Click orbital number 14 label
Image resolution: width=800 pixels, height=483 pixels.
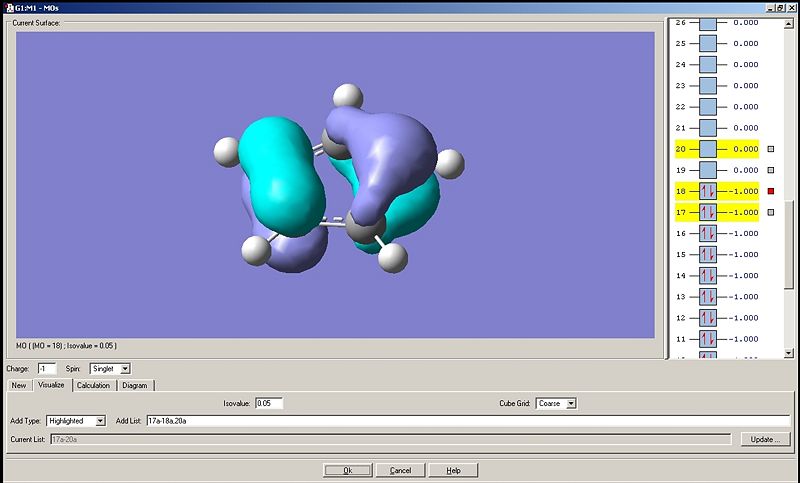tap(681, 275)
